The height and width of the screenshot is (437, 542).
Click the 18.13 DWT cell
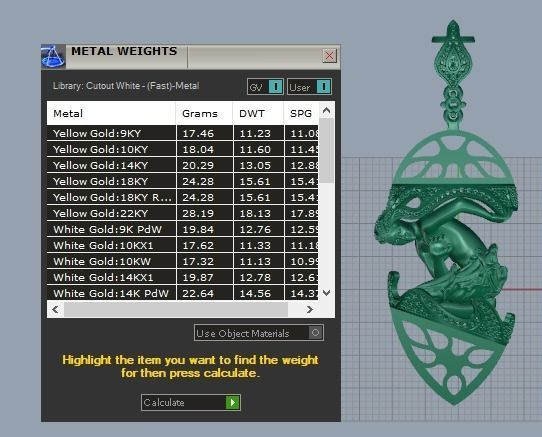coord(259,213)
